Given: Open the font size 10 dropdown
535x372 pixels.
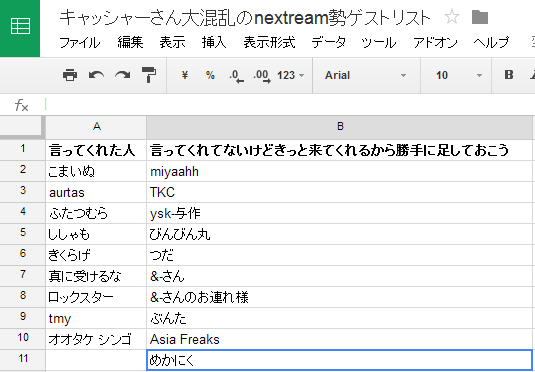Looking at the screenshot, I should 456,75.
